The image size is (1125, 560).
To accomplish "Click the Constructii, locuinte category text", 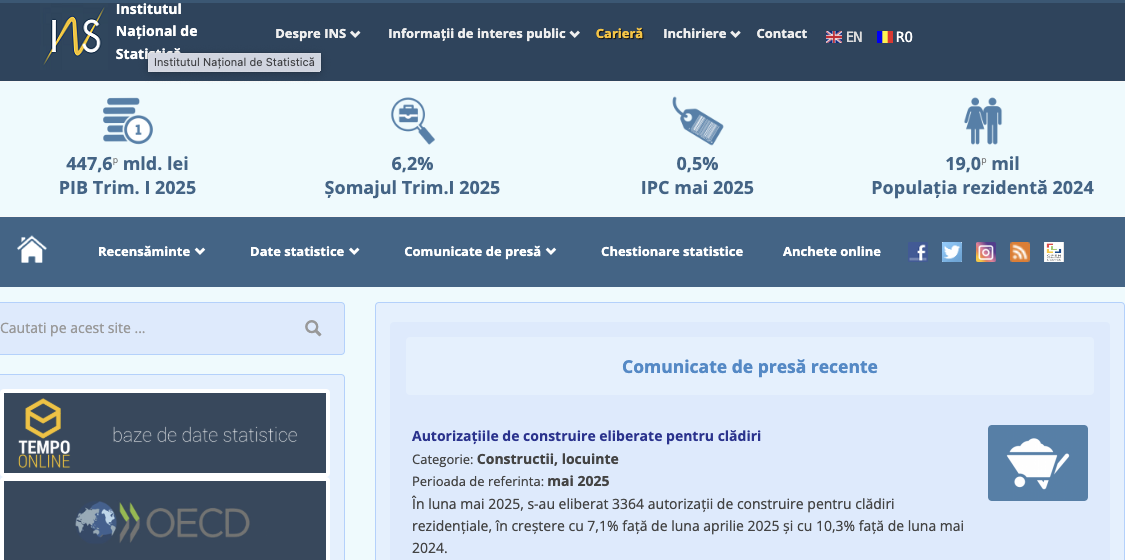I will coord(547,459).
